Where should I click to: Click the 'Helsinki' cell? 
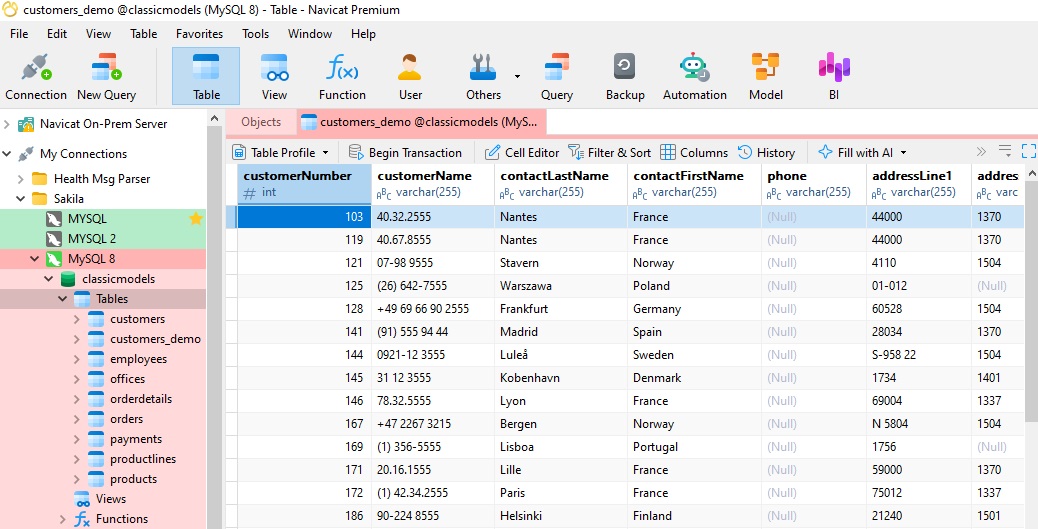[x=561, y=516]
